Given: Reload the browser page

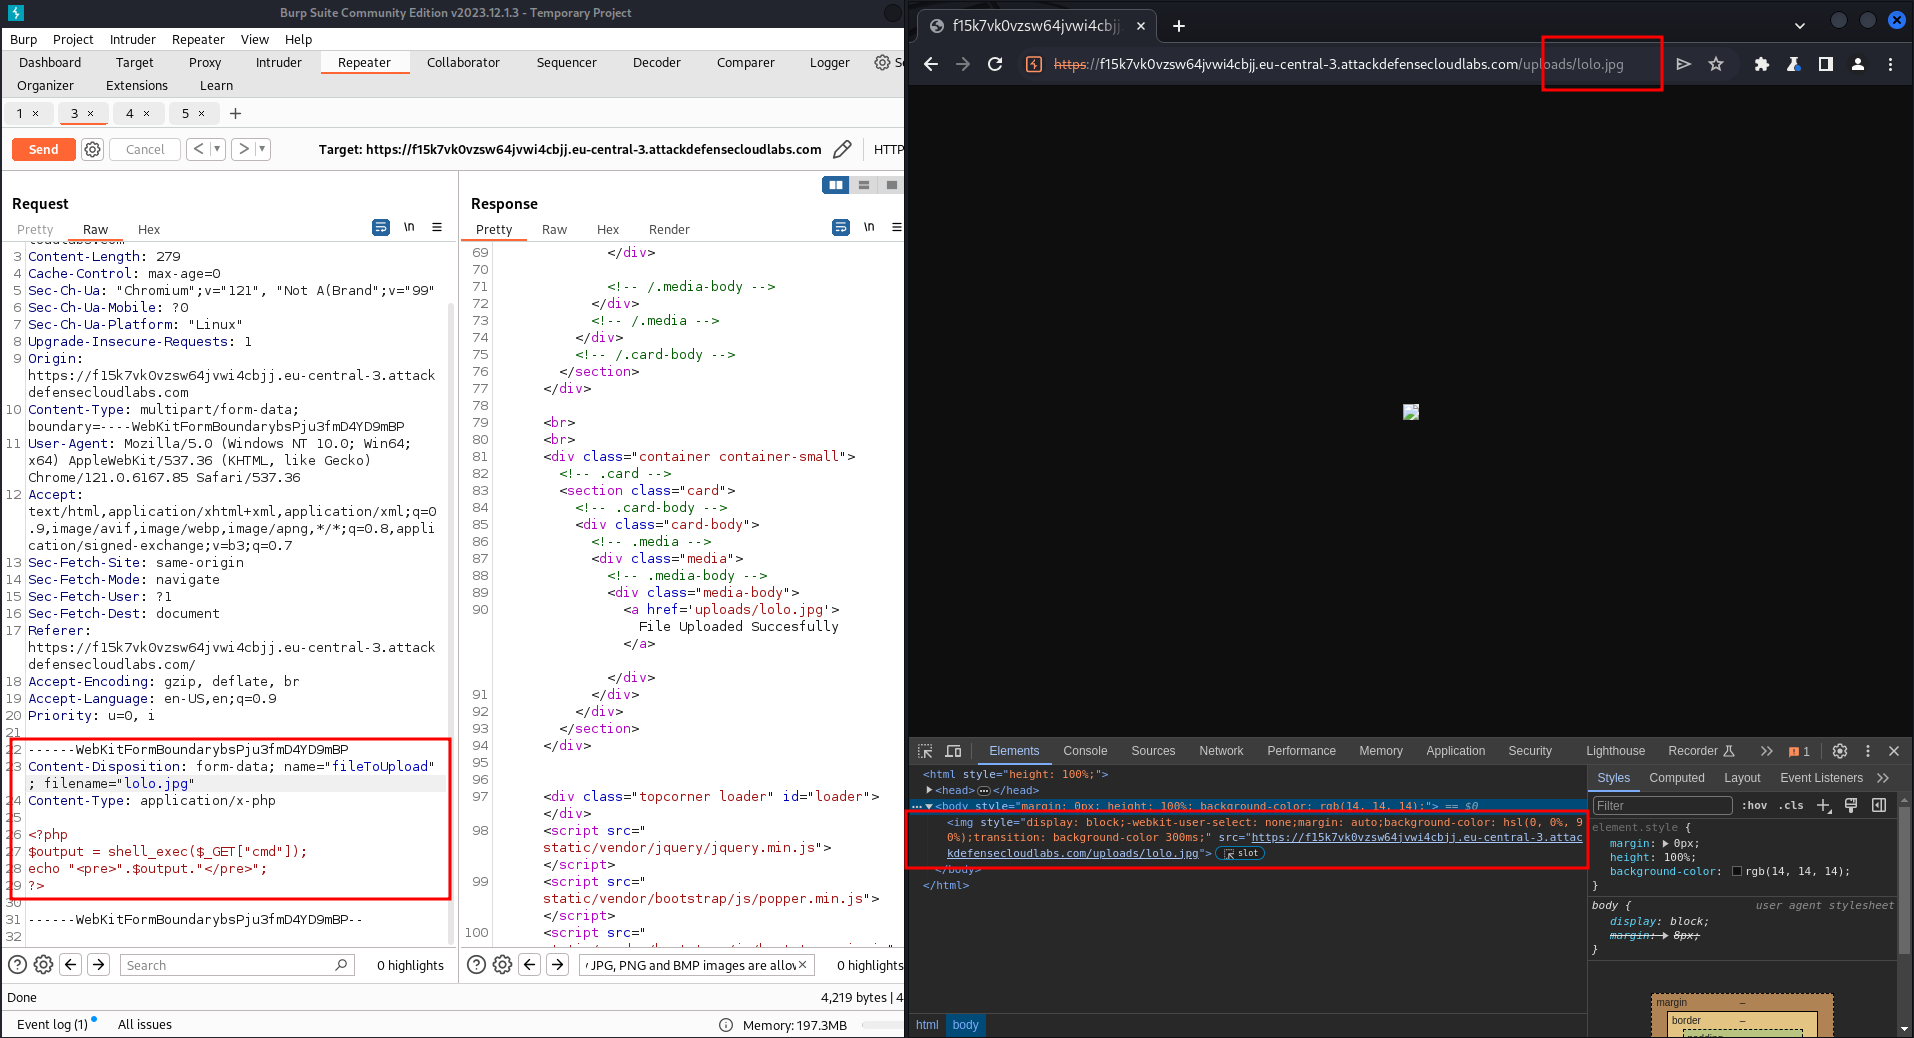Looking at the screenshot, I should click(995, 64).
